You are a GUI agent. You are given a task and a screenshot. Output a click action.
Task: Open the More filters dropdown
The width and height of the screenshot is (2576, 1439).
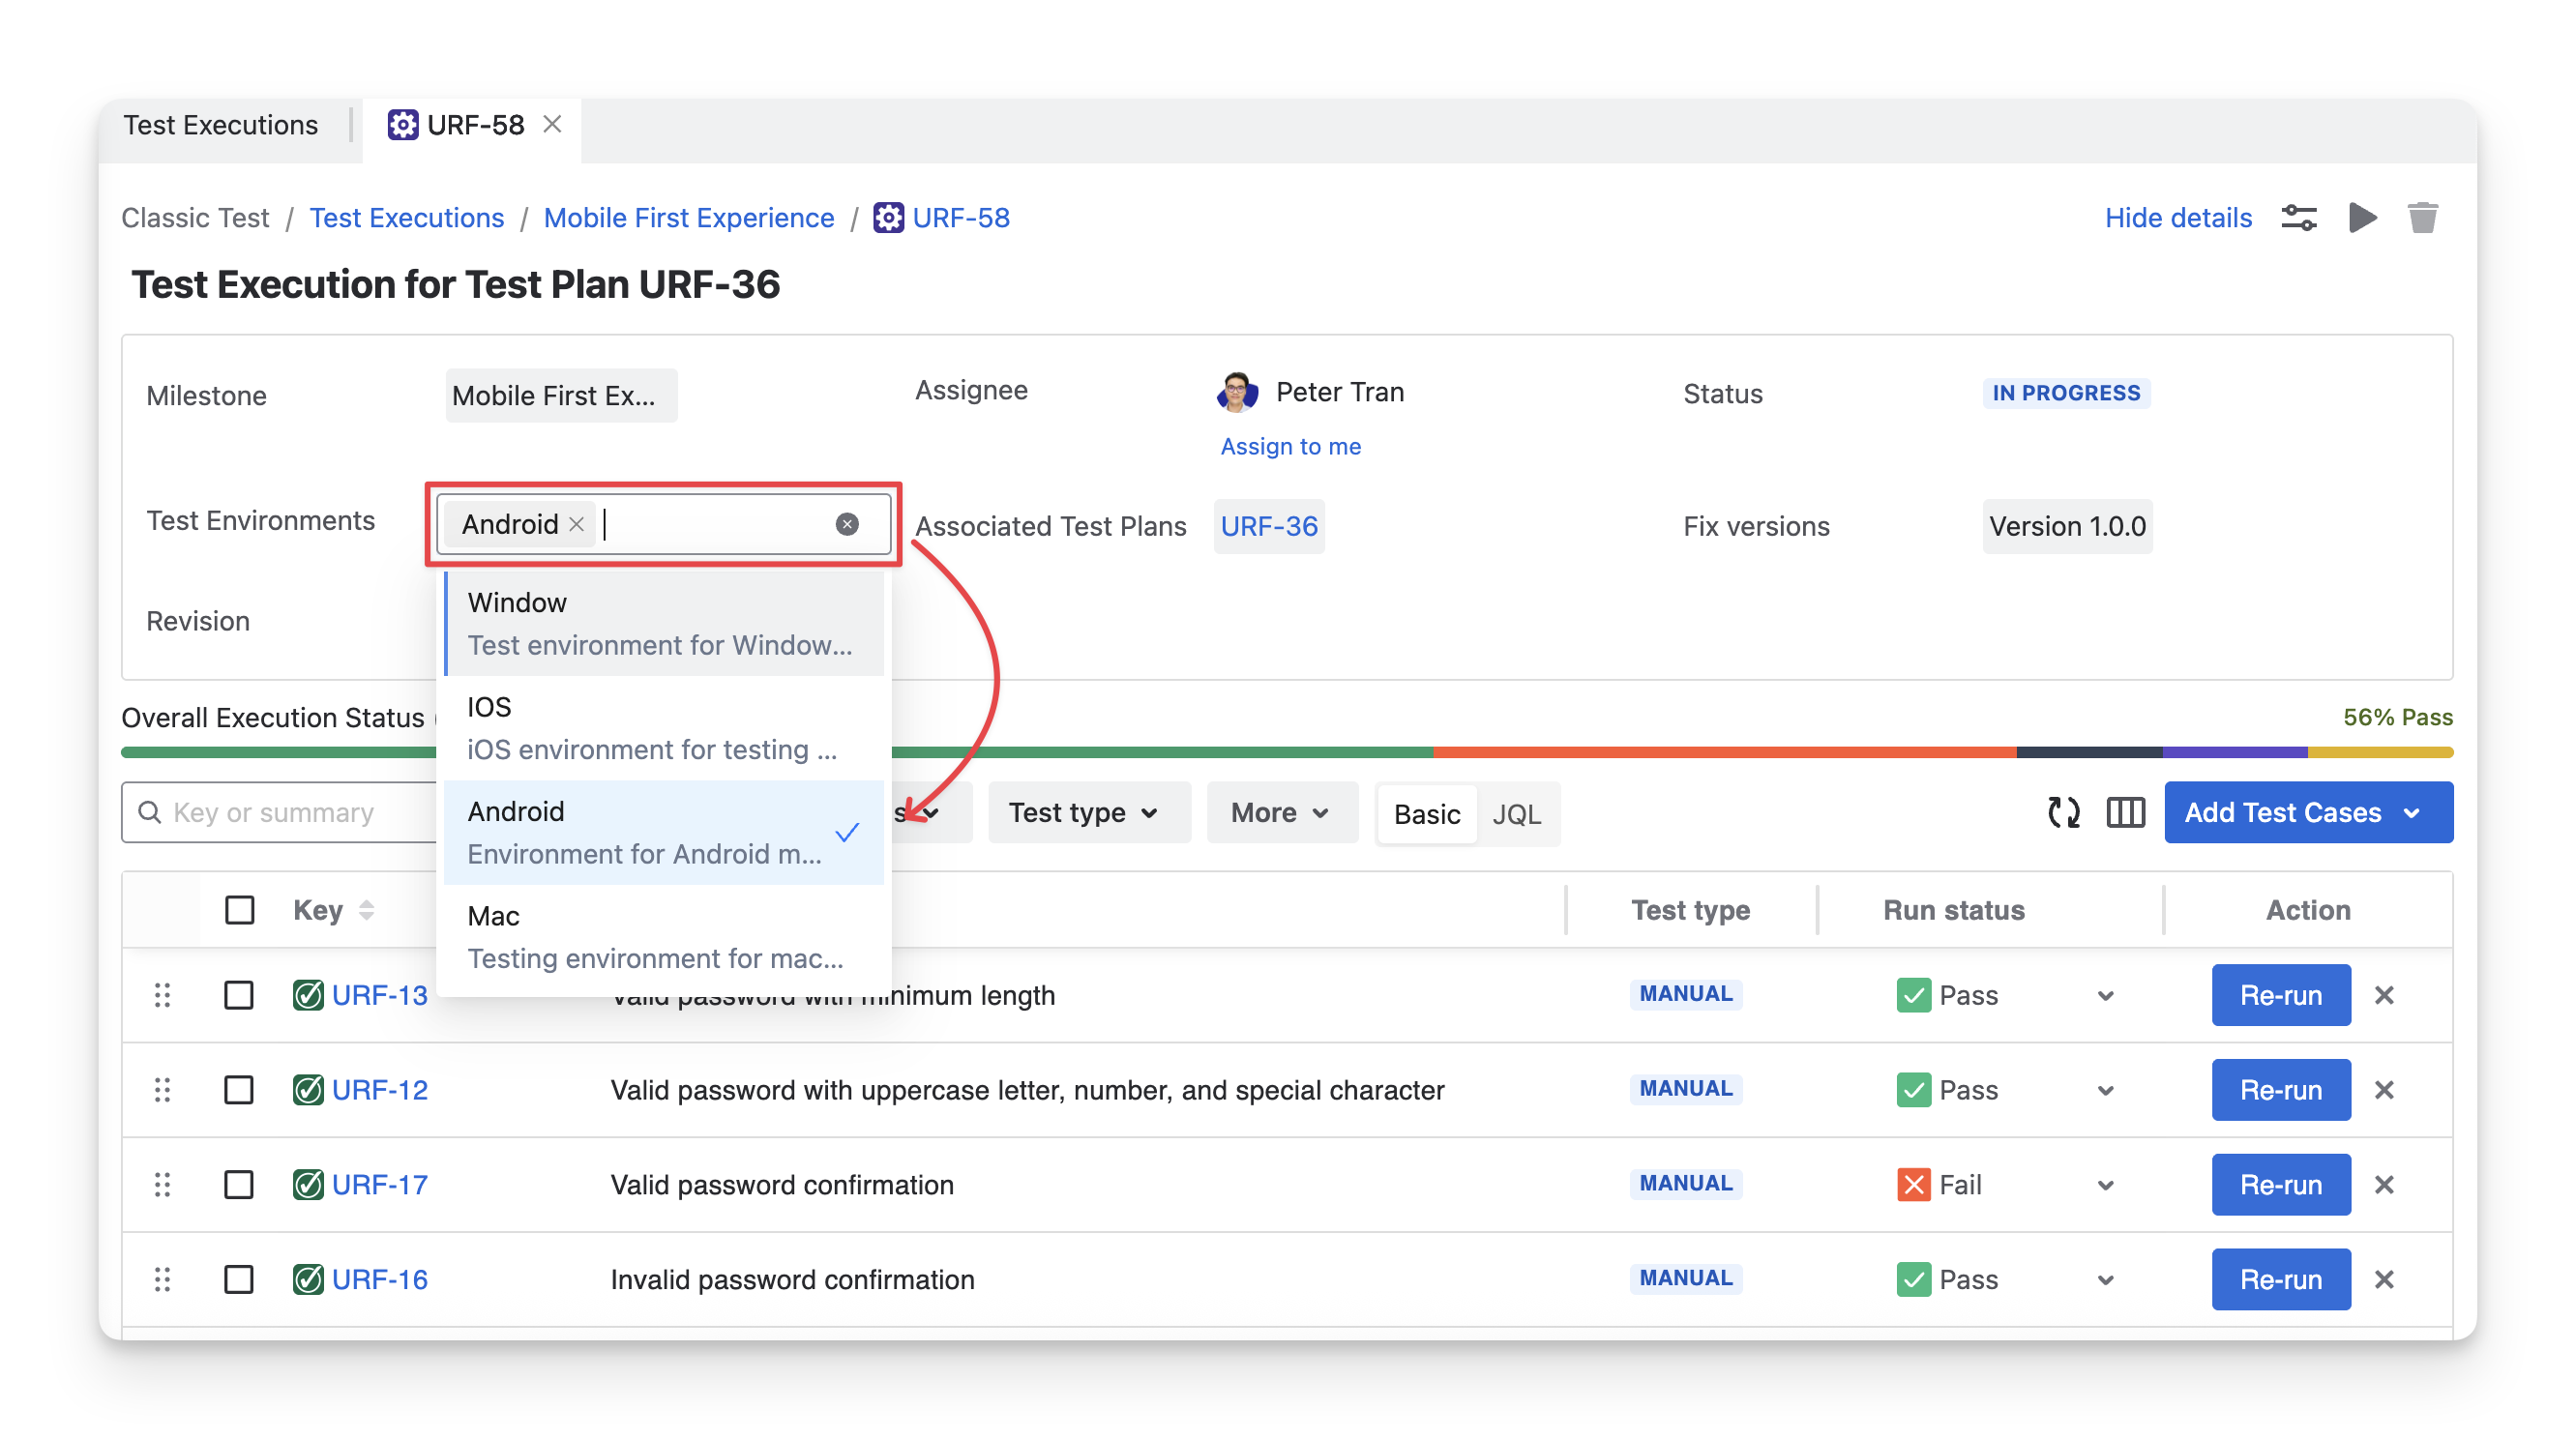tap(1280, 812)
